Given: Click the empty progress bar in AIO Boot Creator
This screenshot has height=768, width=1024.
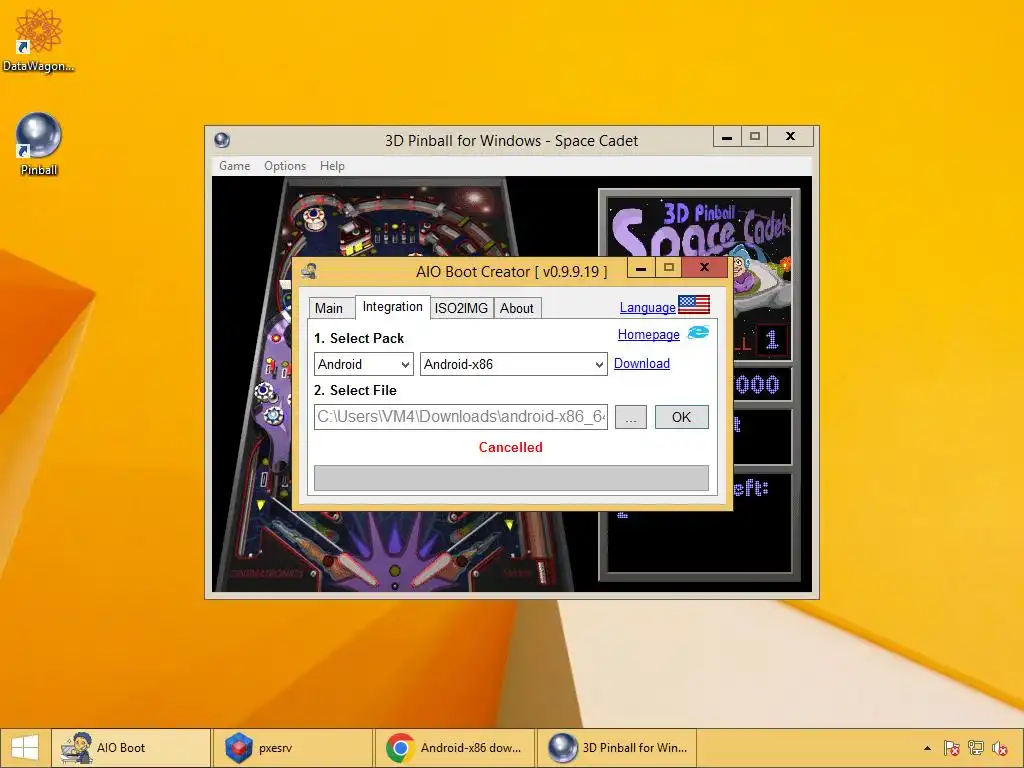Looking at the screenshot, I should (511, 477).
